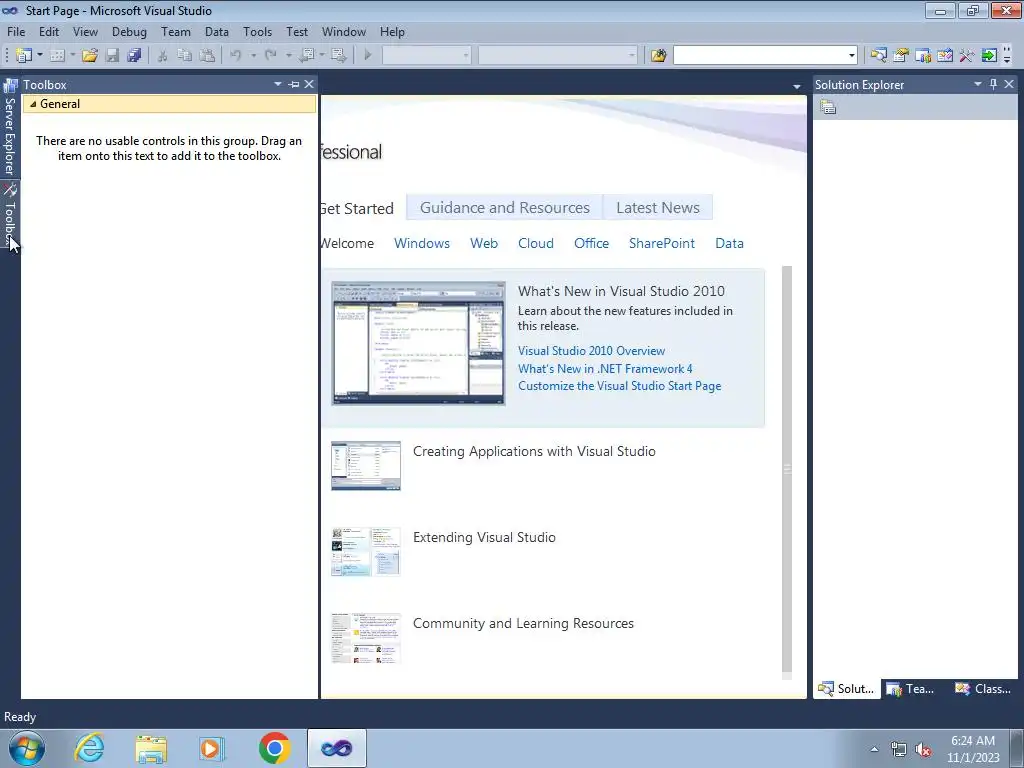Click Extending Visual Studio heading
This screenshot has width=1024, height=768.
pyautogui.click(x=485, y=537)
